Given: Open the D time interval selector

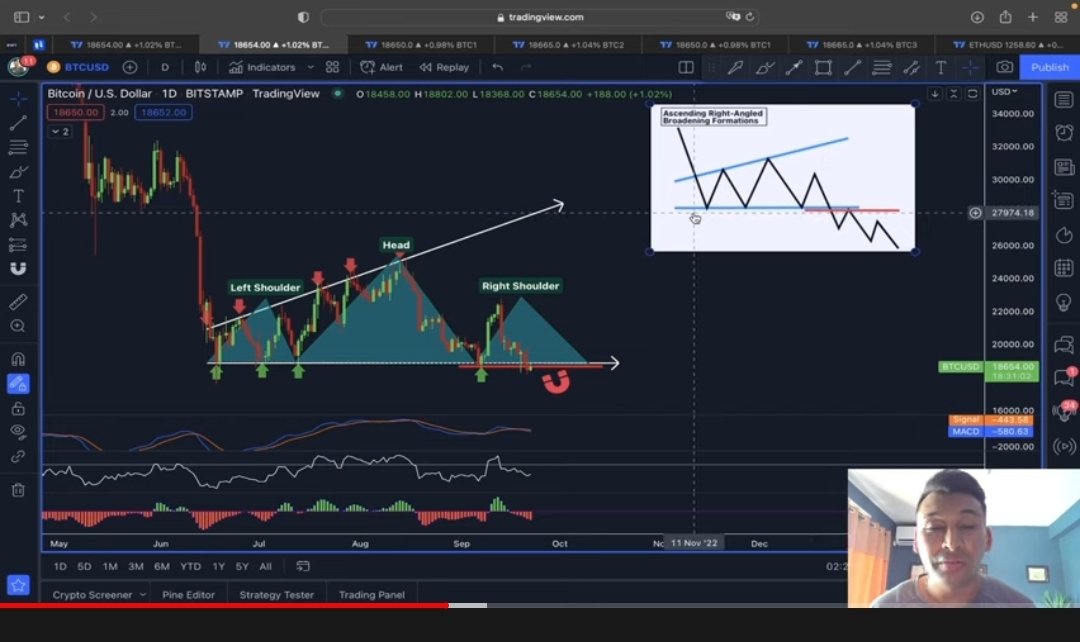Looking at the screenshot, I should (165, 67).
